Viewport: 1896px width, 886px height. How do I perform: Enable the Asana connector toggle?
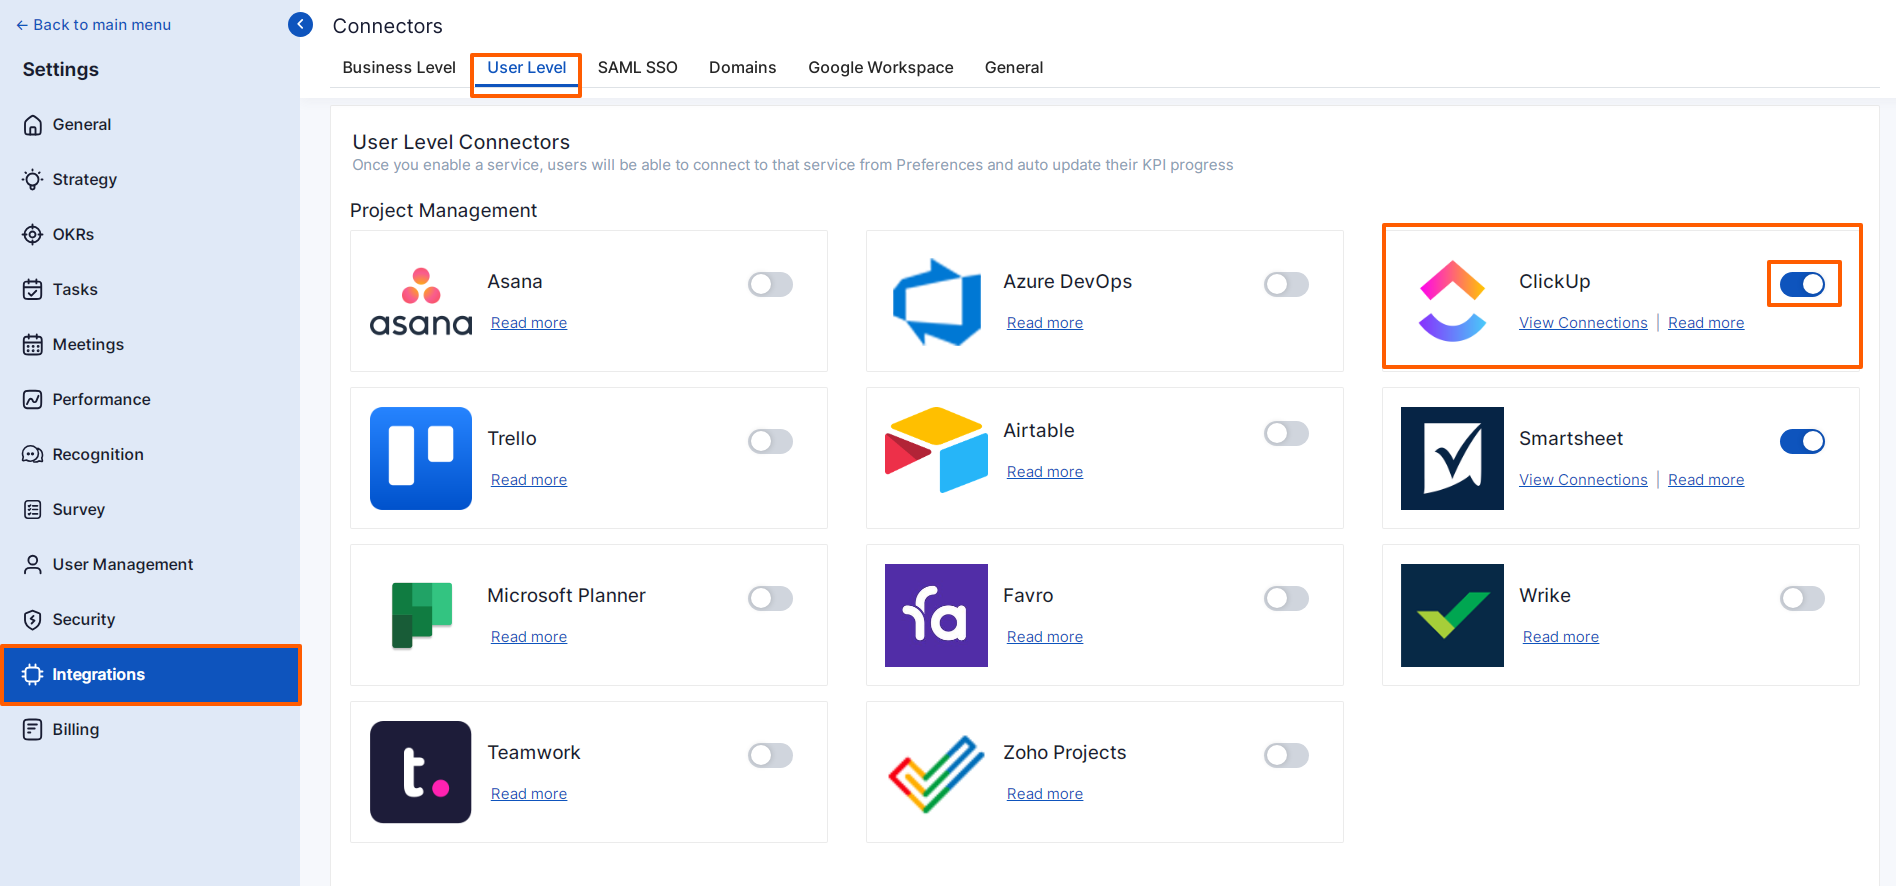770,284
